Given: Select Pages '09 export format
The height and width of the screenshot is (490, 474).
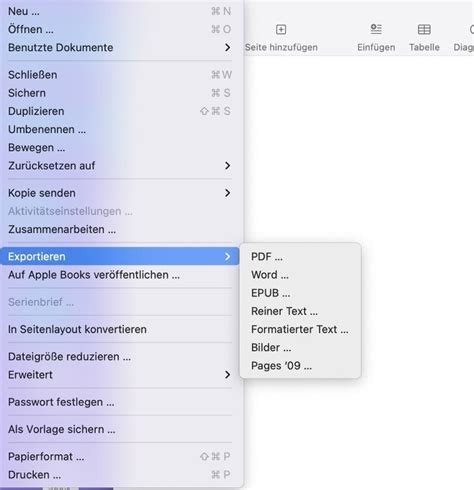Looking at the screenshot, I should click(300, 366).
